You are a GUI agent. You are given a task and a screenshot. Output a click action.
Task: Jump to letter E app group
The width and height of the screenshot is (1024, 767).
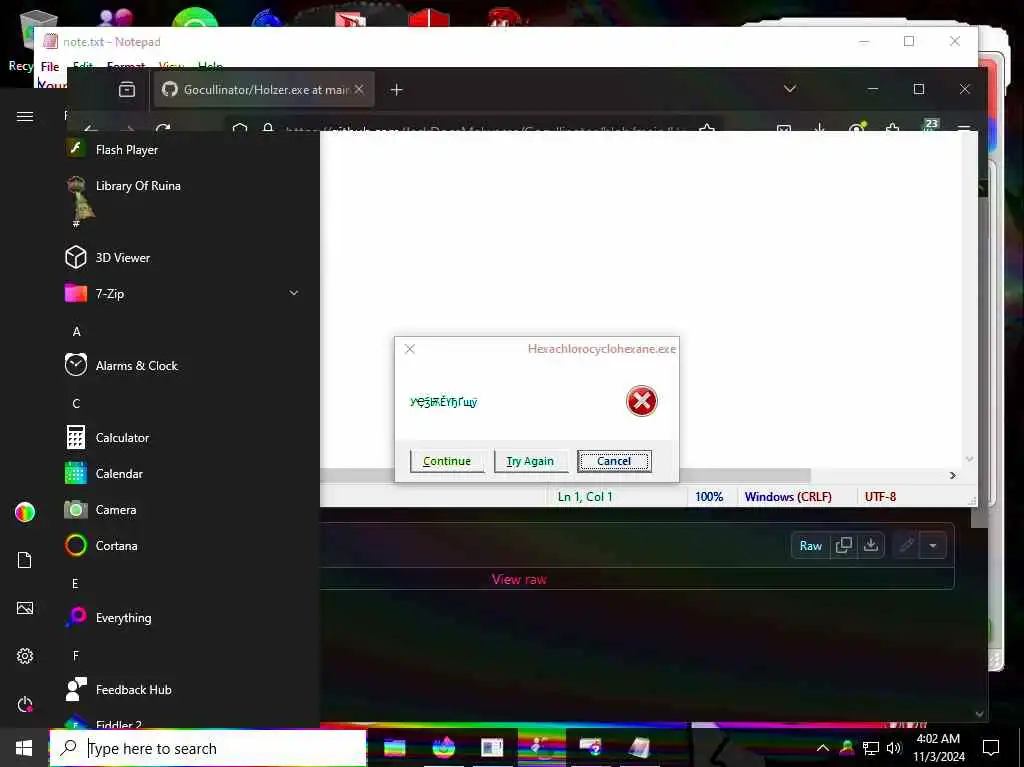(x=75, y=583)
